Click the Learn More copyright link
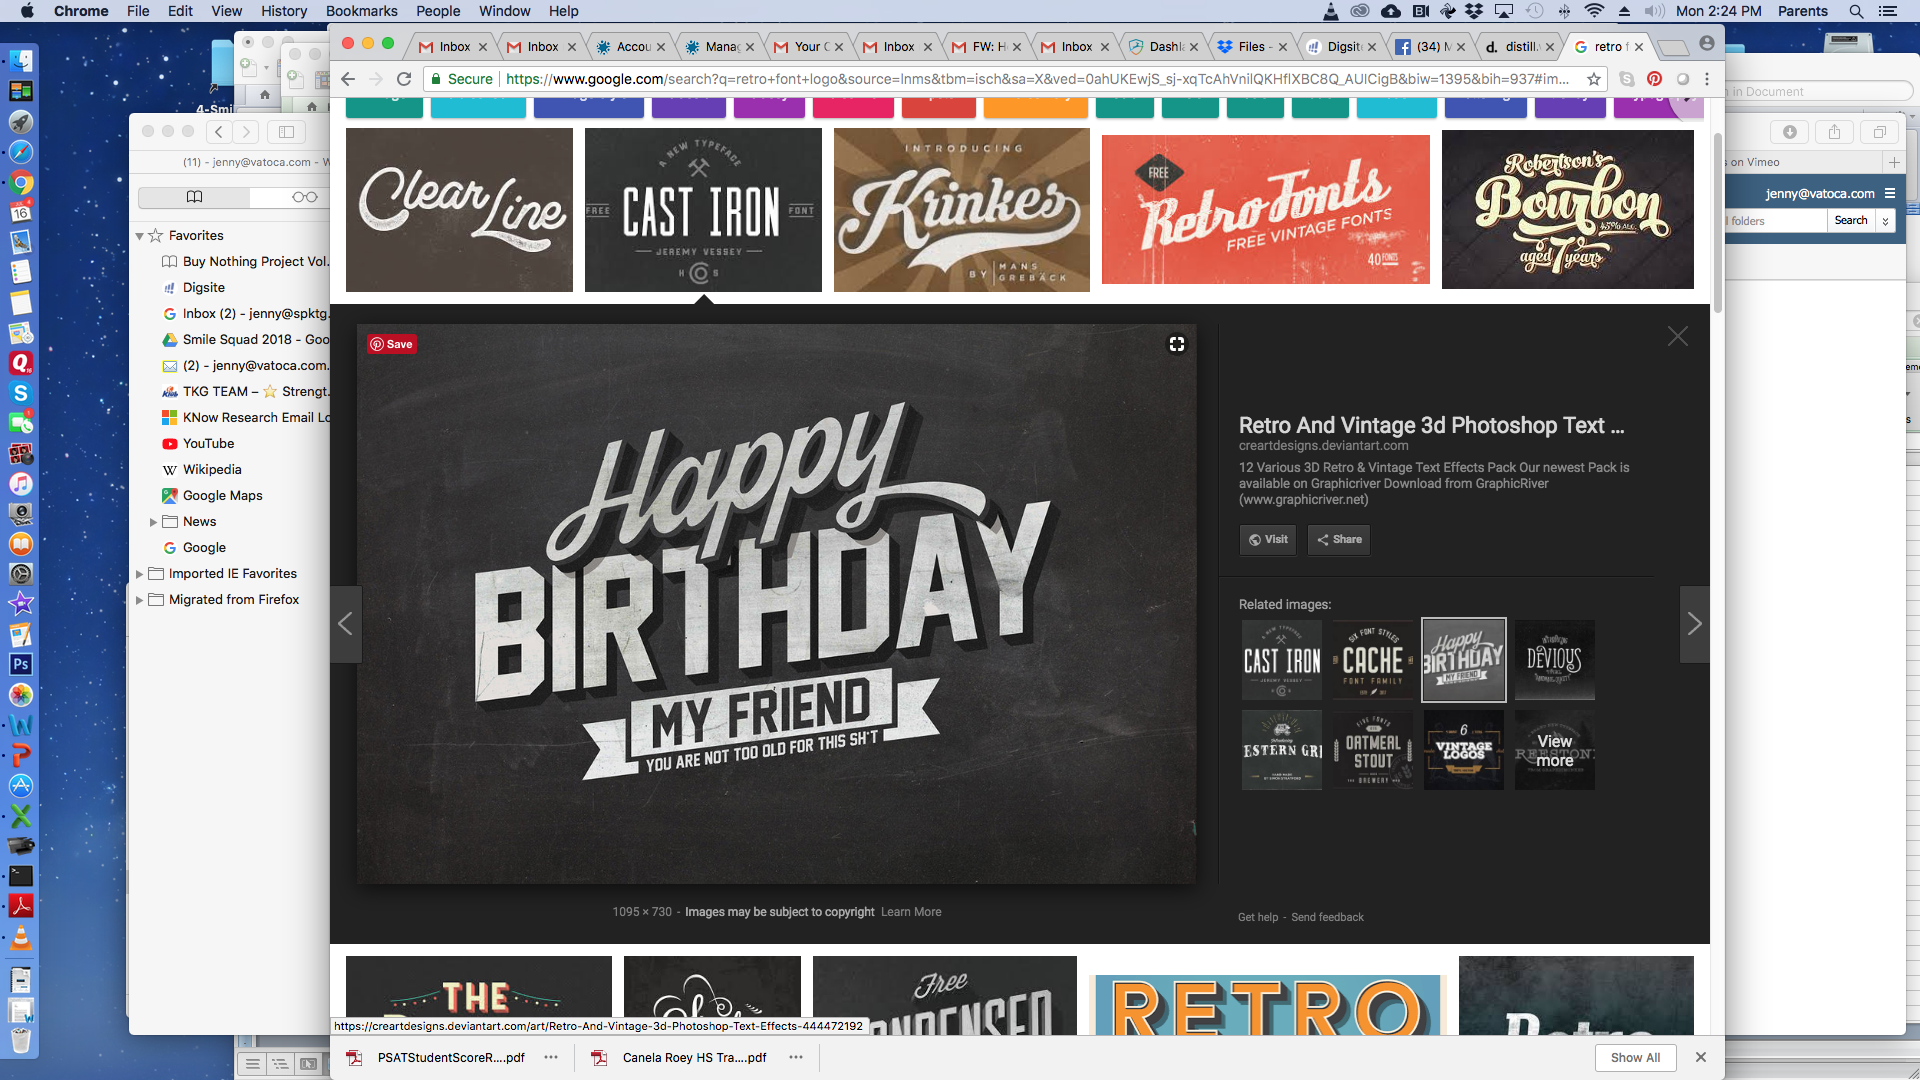 pyautogui.click(x=910, y=912)
